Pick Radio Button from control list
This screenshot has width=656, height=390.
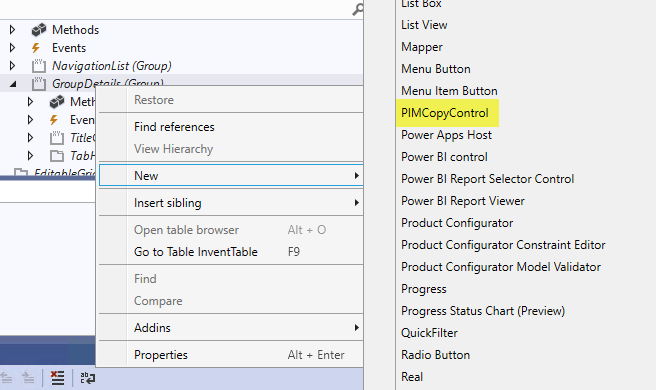(436, 355)
